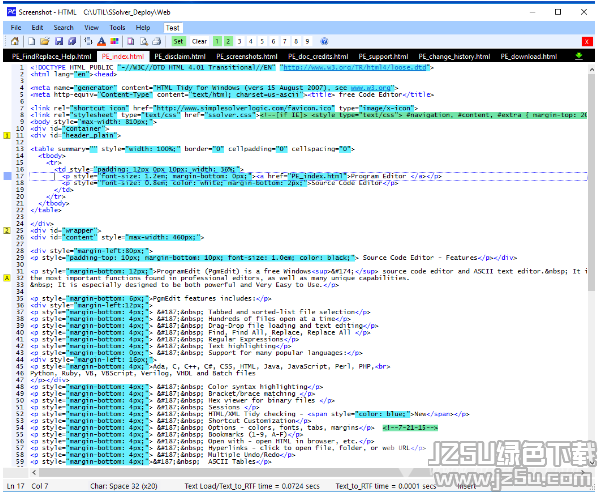Toggle bookmark number 1 in the toolbar
The width and height of the screenshot is (598, 492).
point(217,41)
